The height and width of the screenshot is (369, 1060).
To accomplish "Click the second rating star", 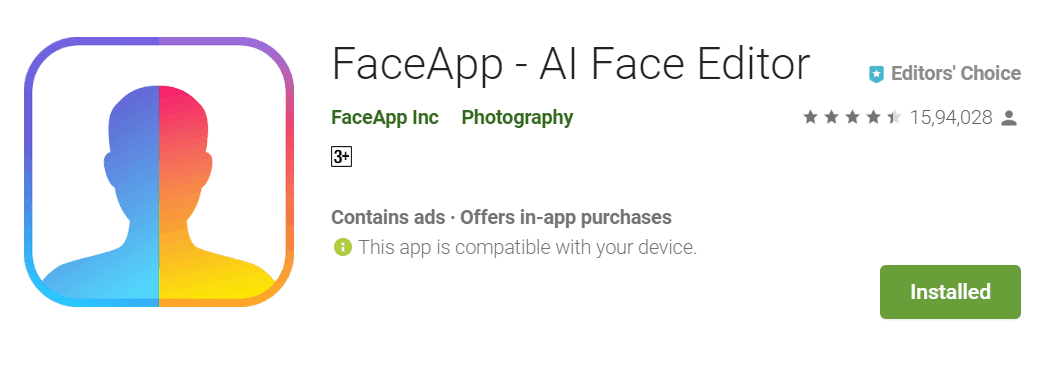I will (832, 118).
